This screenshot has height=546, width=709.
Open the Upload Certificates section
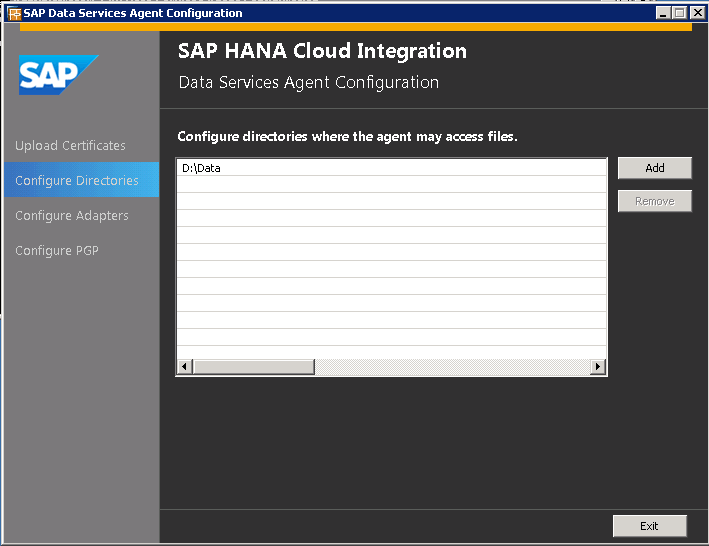click(71, 146)
